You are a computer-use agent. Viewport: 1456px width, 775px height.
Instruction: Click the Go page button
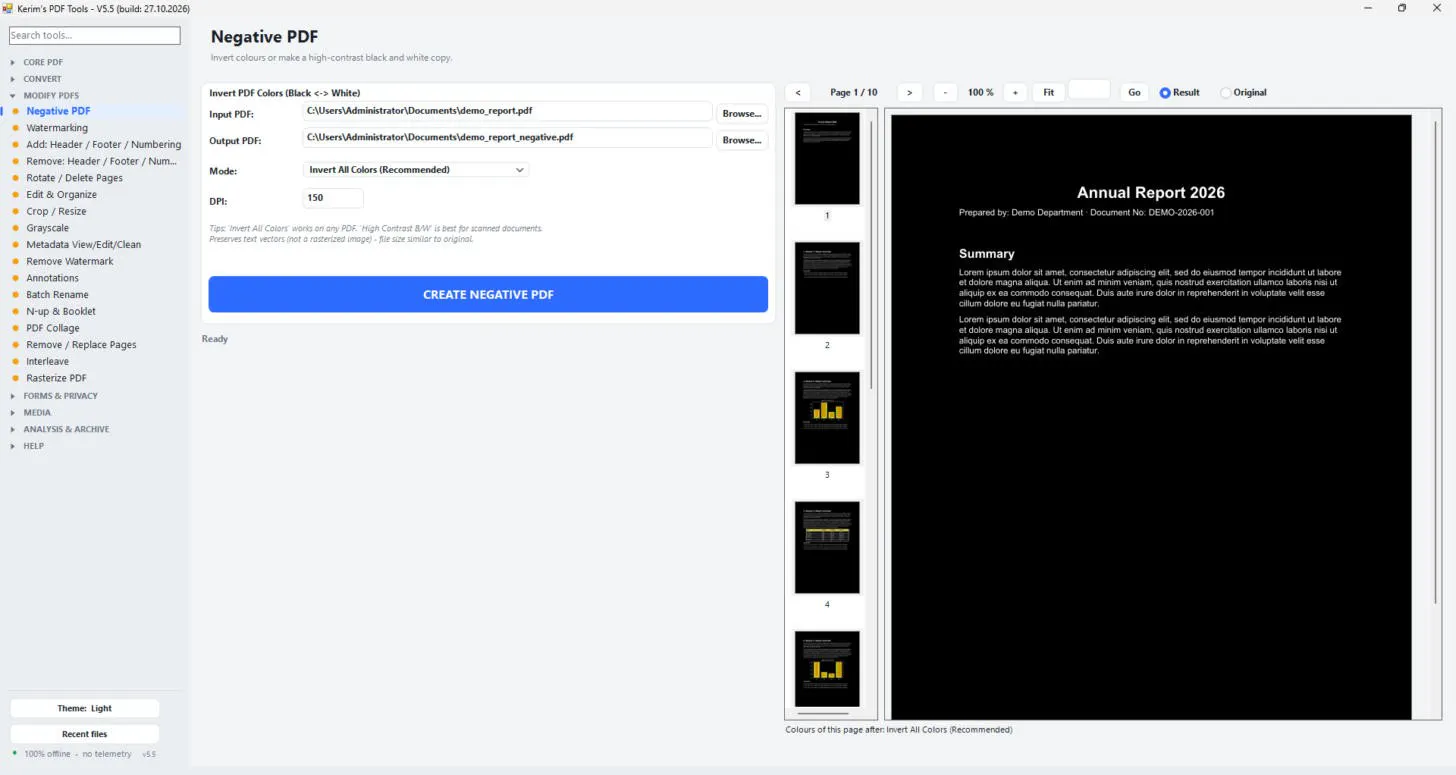[x=1134, y=92]
